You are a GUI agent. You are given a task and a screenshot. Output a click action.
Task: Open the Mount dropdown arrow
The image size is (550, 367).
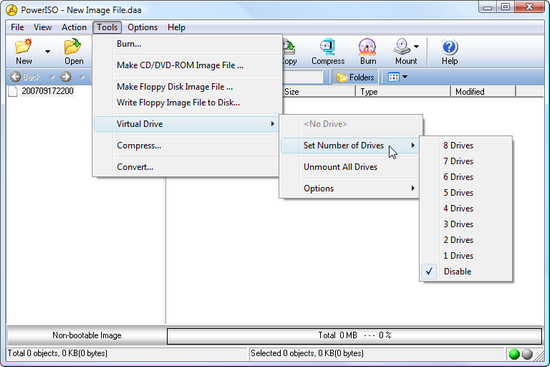coord(416,46)
